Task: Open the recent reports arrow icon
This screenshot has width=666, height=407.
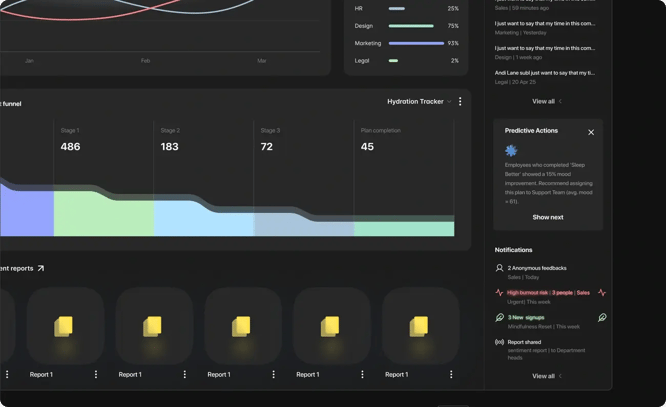Action: [x=41, y=269]
